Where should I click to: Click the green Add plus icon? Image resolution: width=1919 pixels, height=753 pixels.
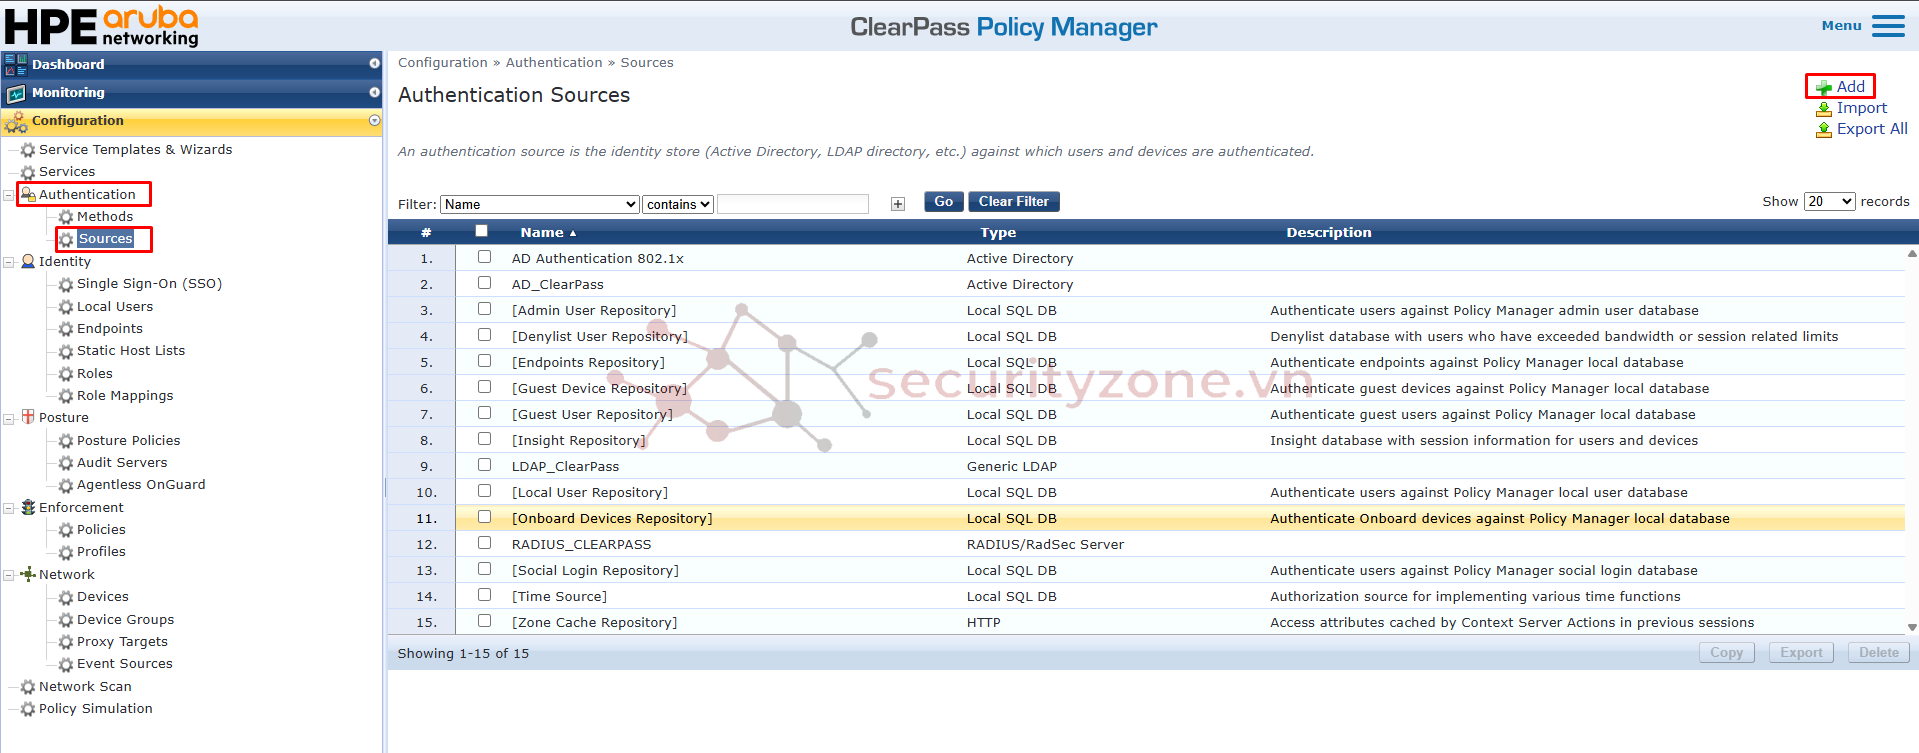point(1824,87)
